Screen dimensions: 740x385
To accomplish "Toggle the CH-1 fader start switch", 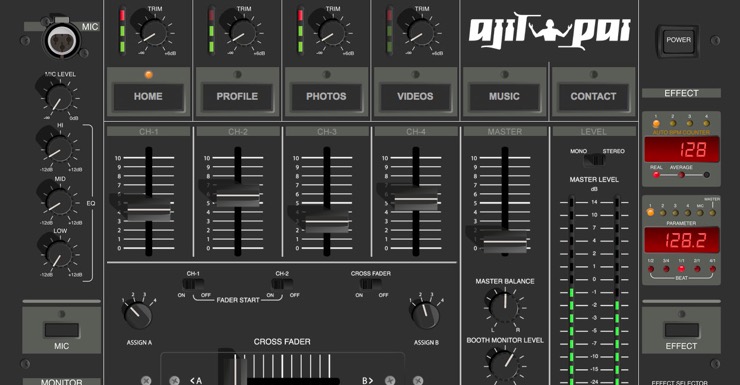I will 193,284.
